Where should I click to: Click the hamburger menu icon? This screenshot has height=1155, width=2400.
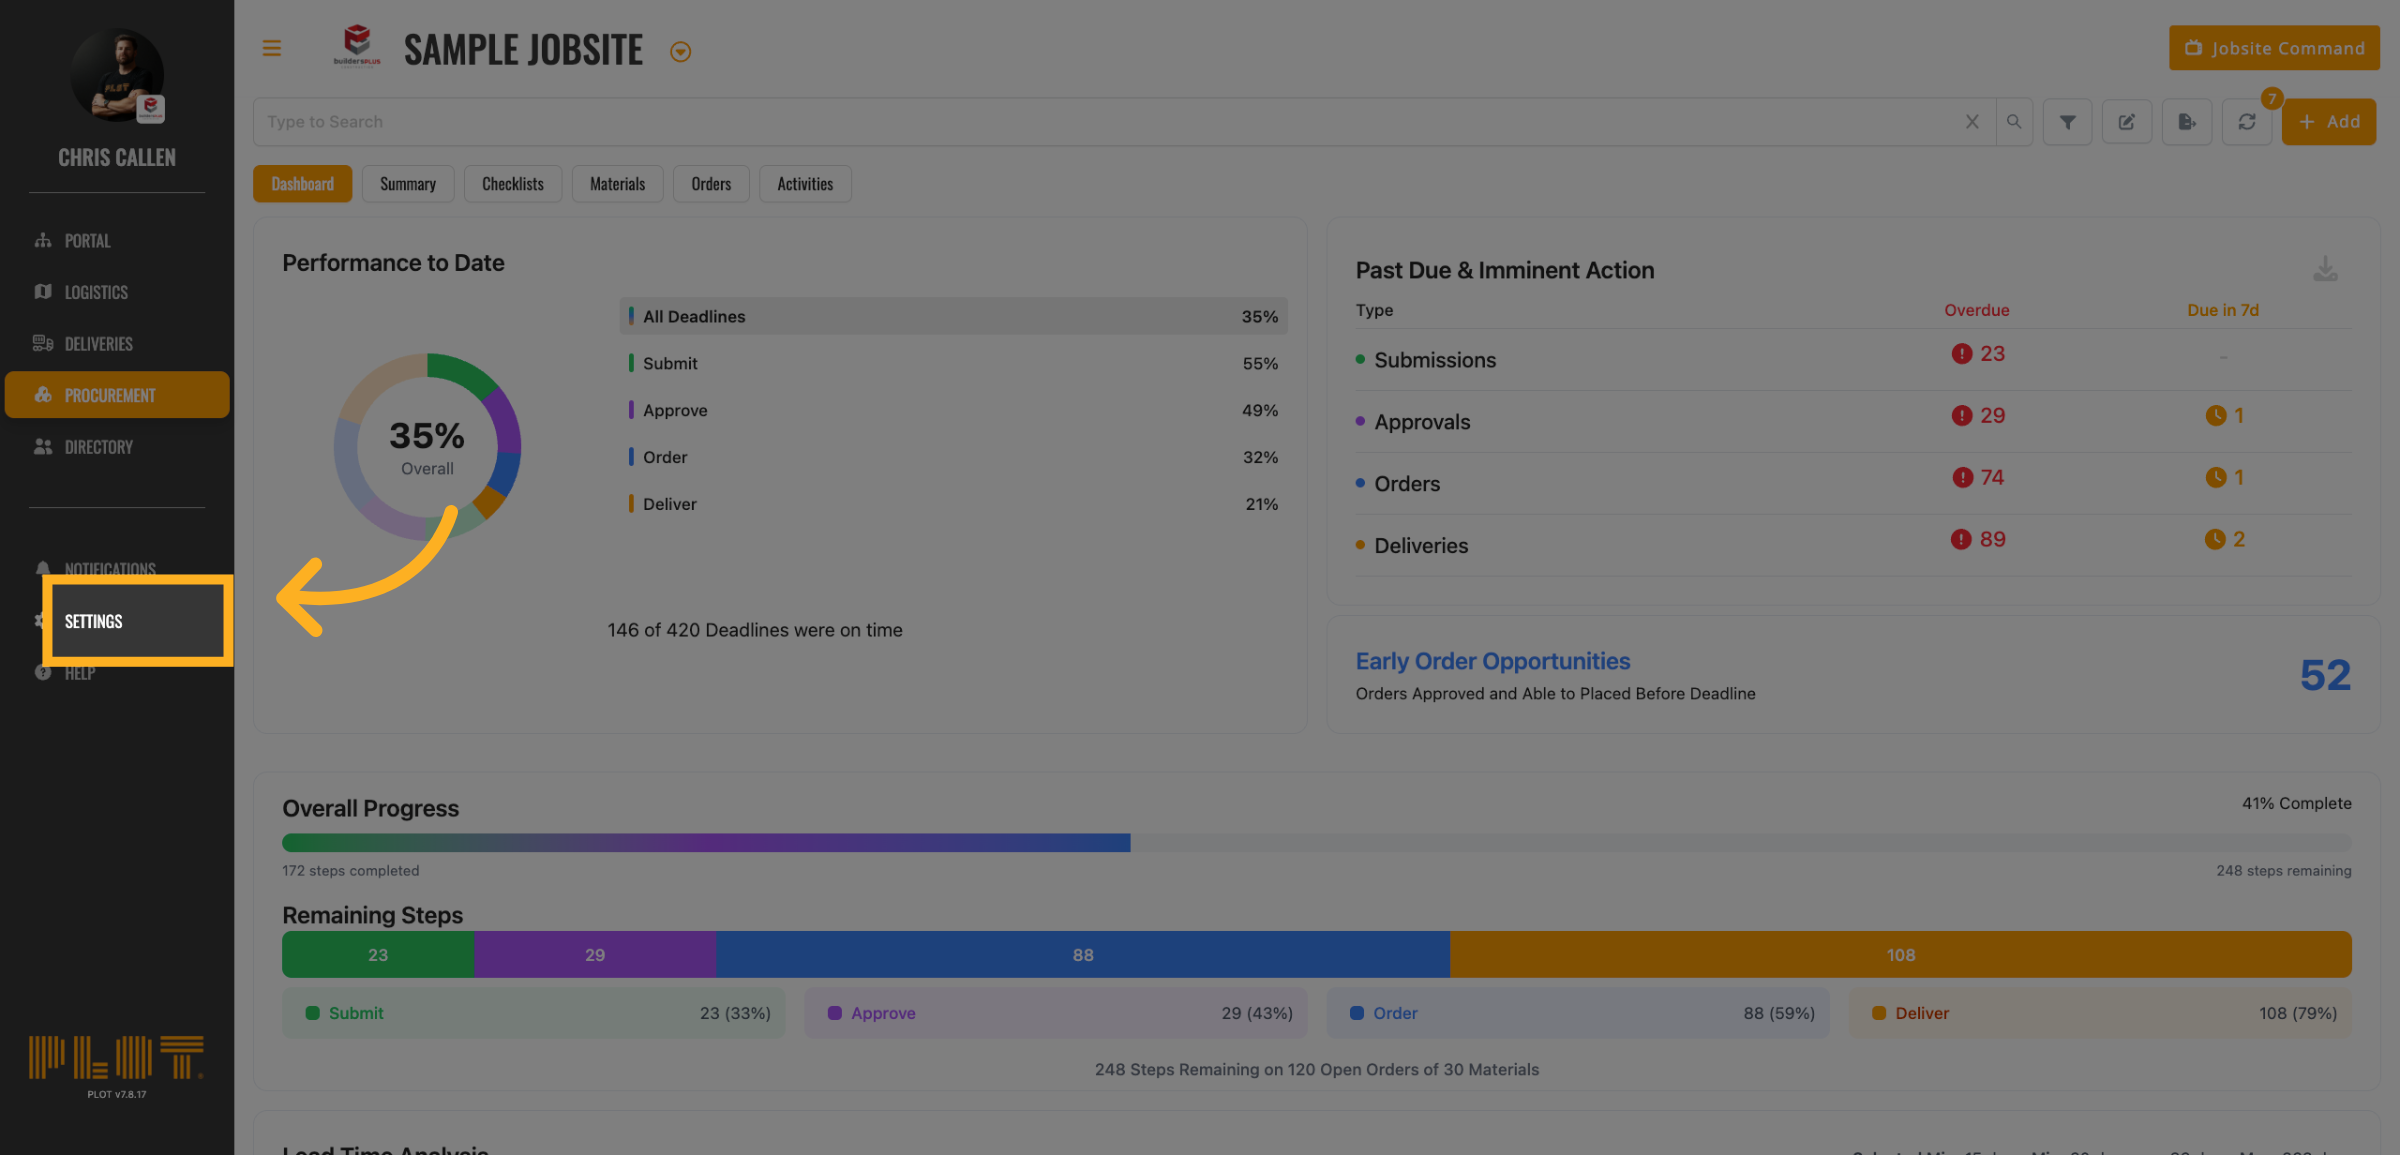coord(271,48)
